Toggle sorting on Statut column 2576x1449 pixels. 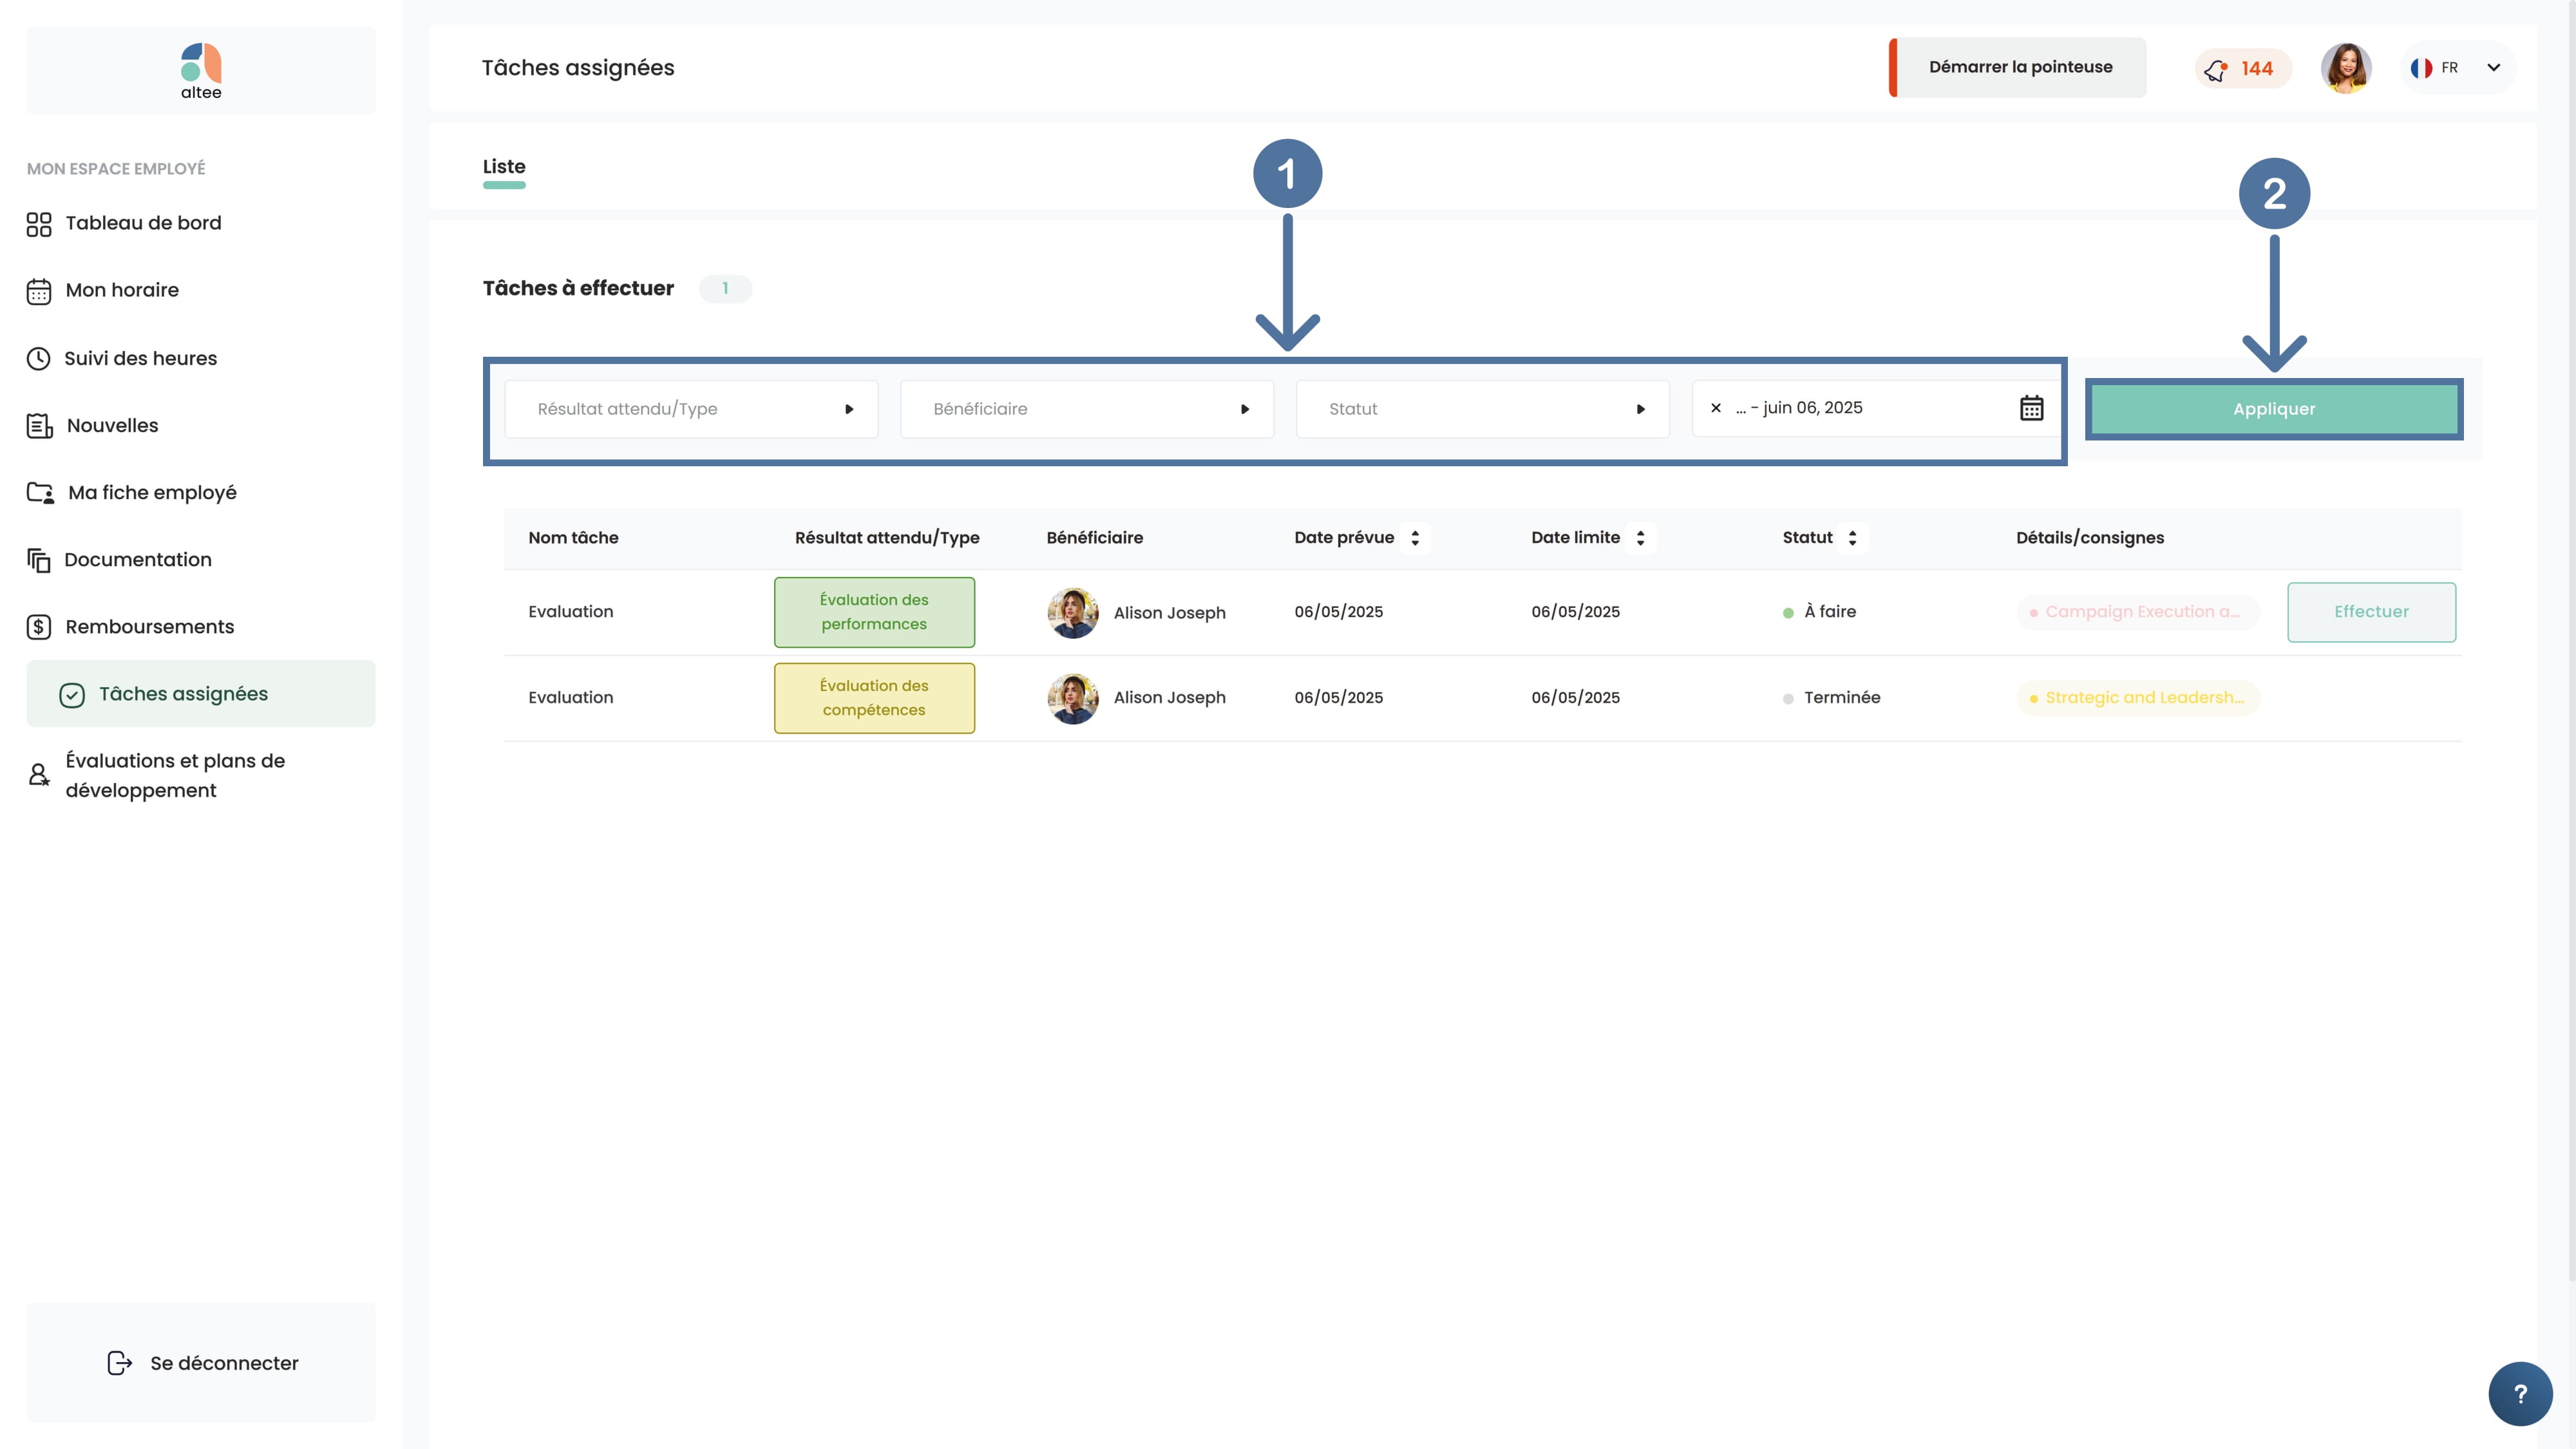[1852, 538]
